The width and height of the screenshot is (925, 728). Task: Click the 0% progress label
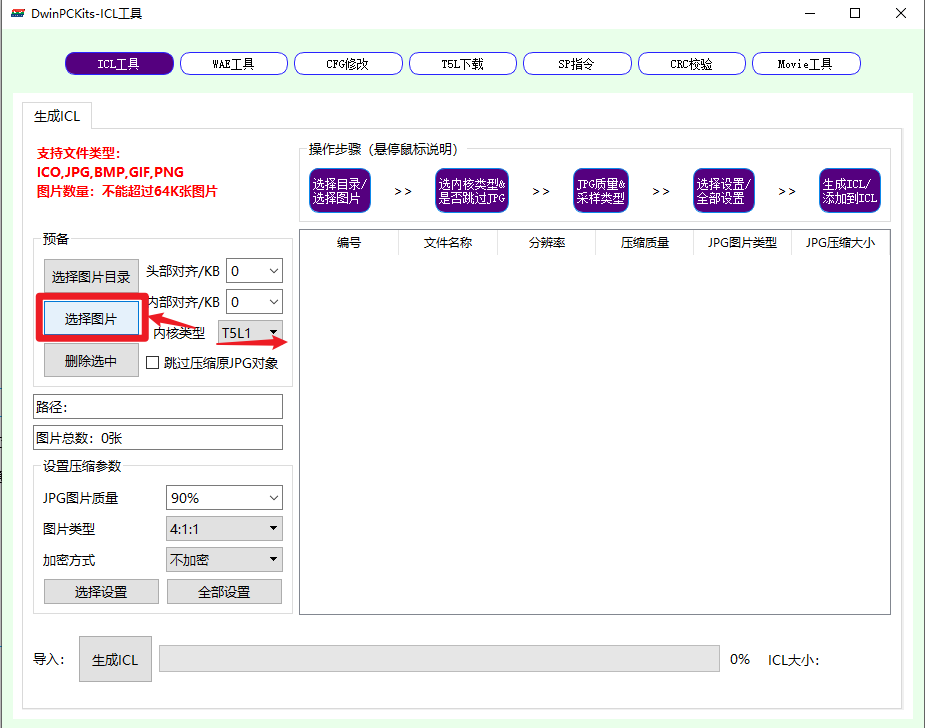pos(740,659)
